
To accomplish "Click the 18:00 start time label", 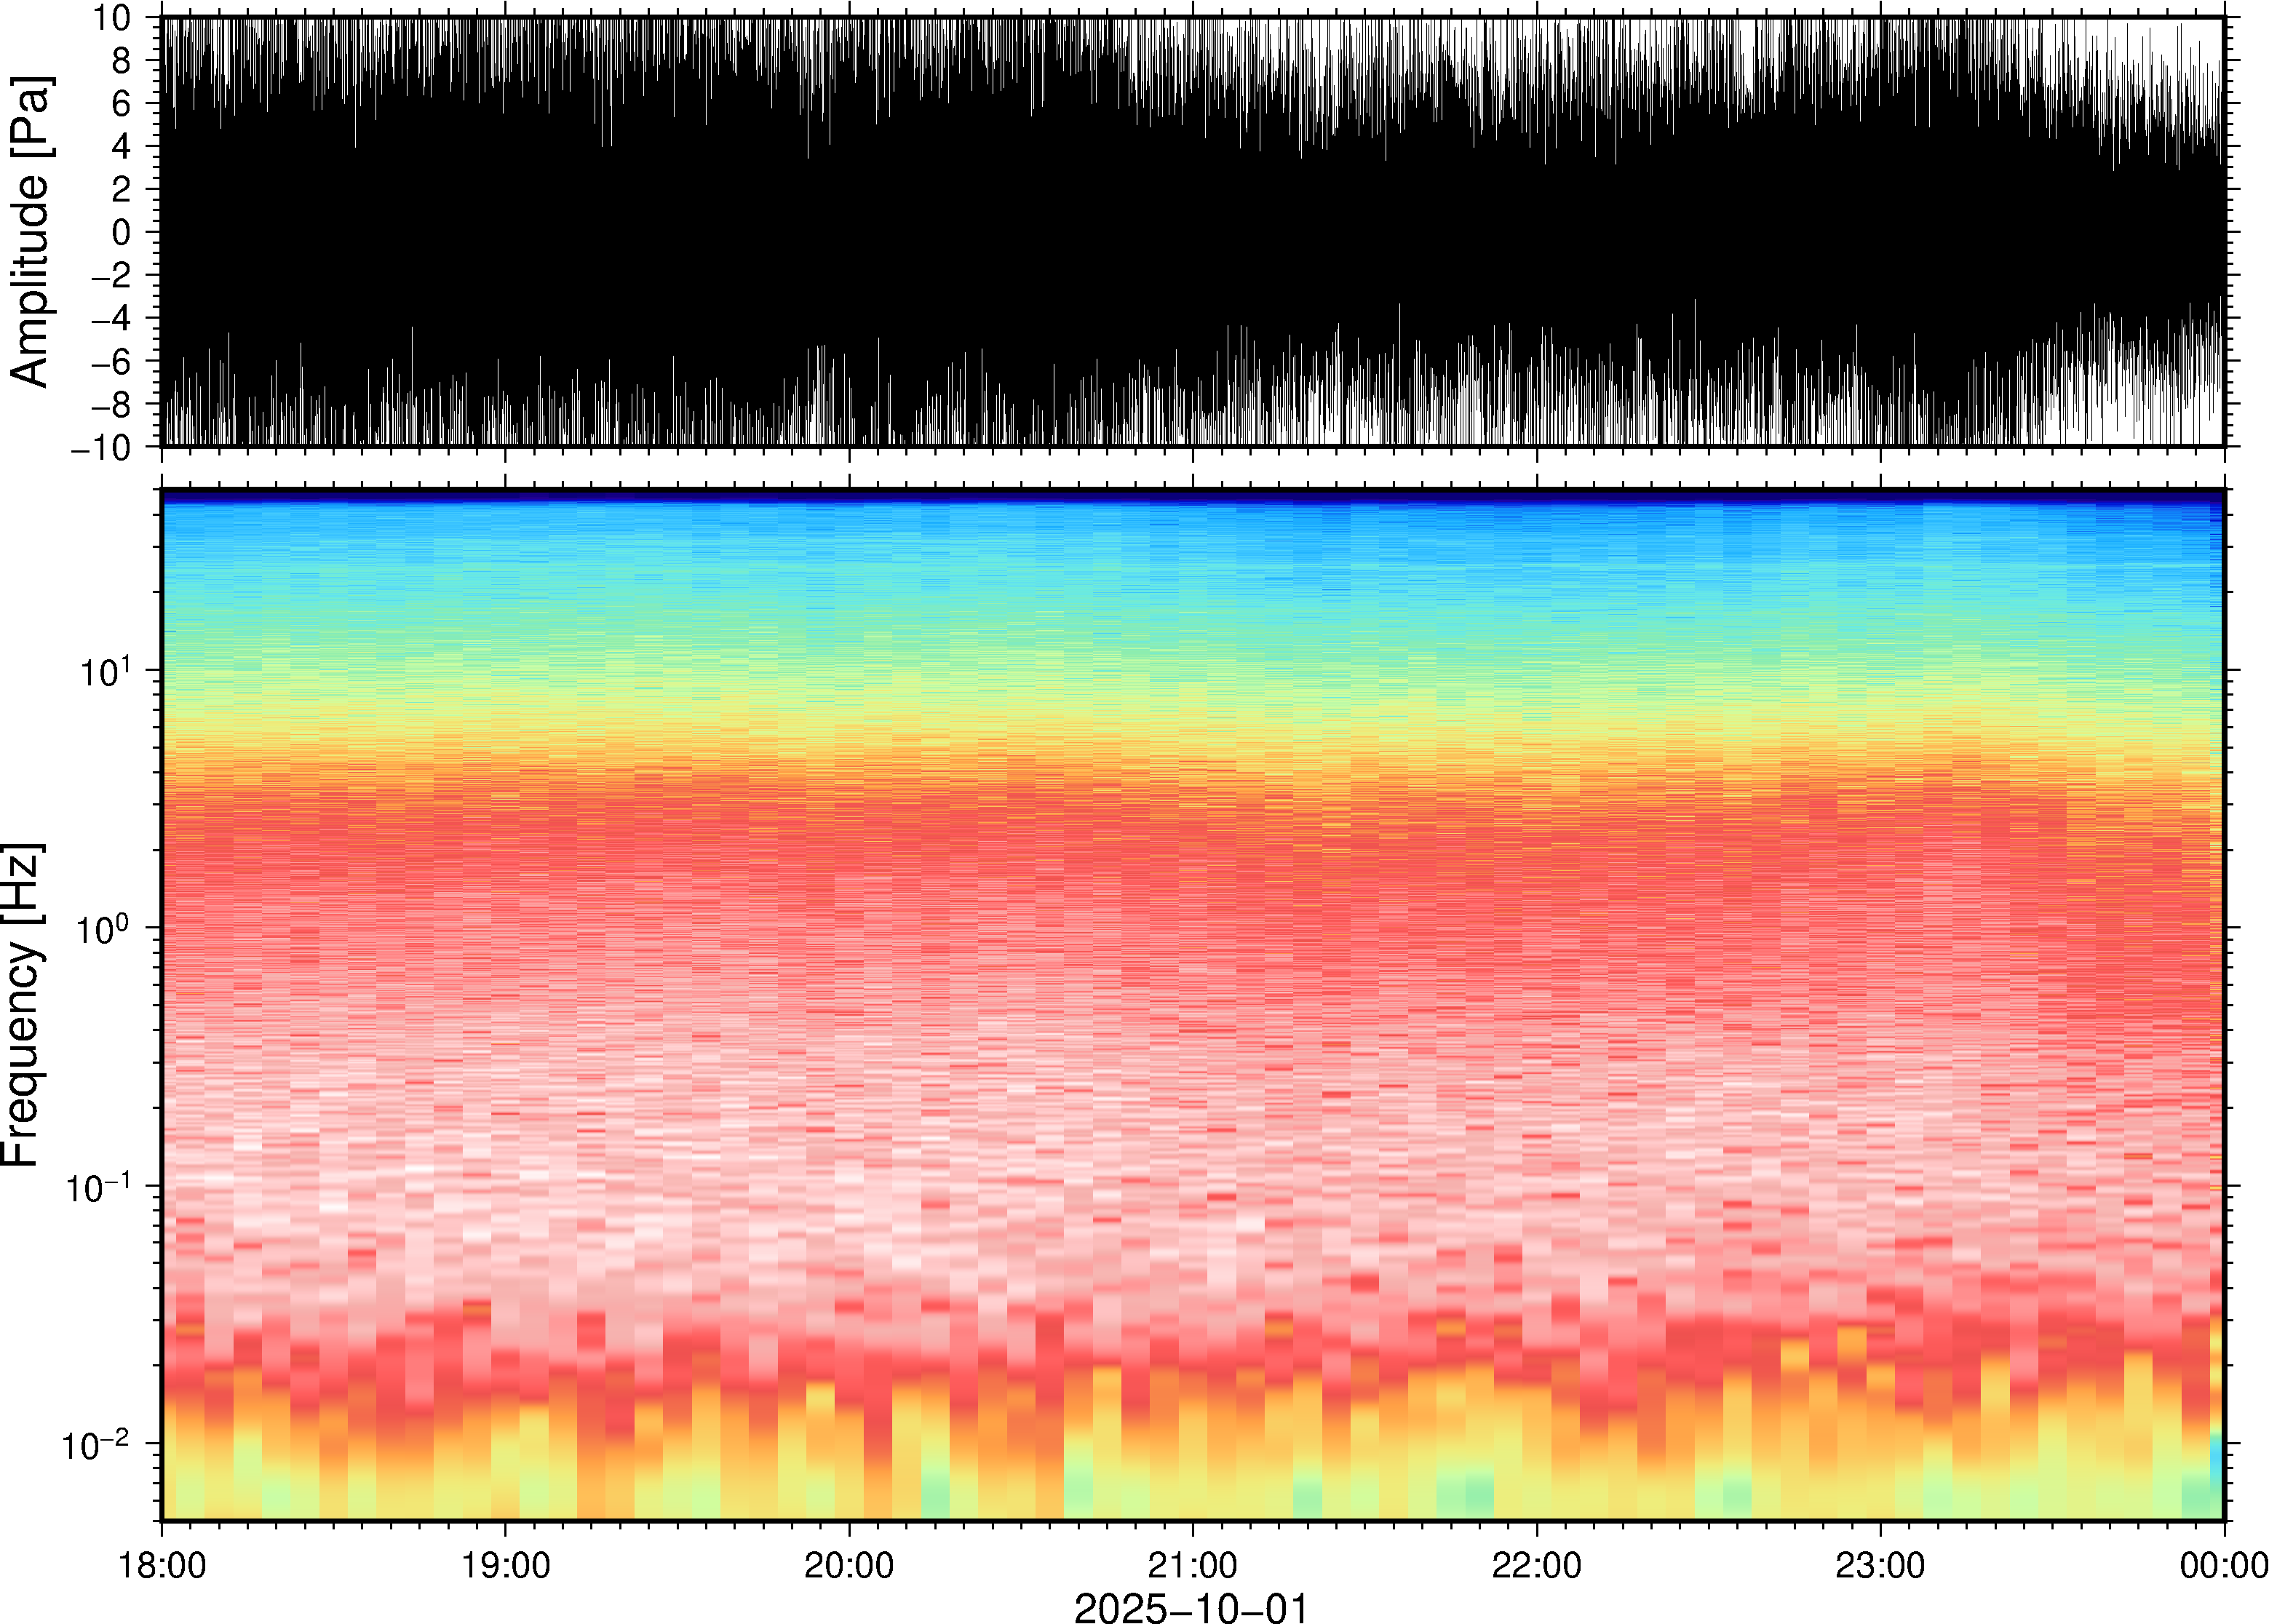I will (162, 1565).
